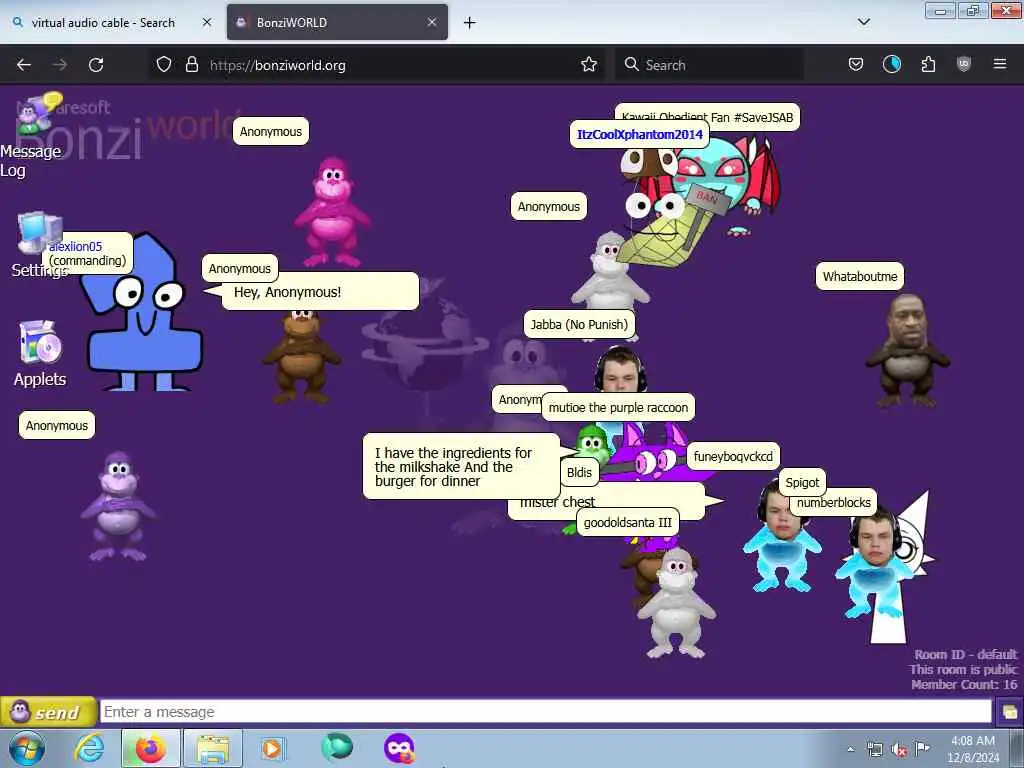The image size is (1024, 768).
Task: Switch to virtual audio cable Search tab
Action: tap(103, 23)
